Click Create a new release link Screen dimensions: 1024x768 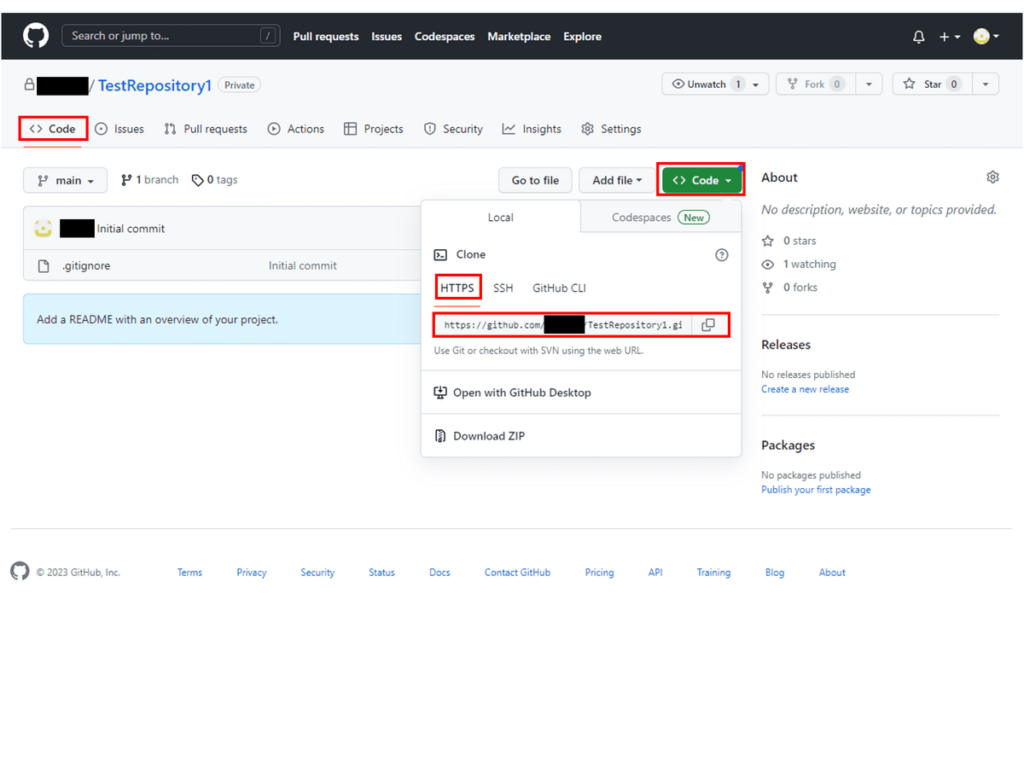tap(805, 389)
